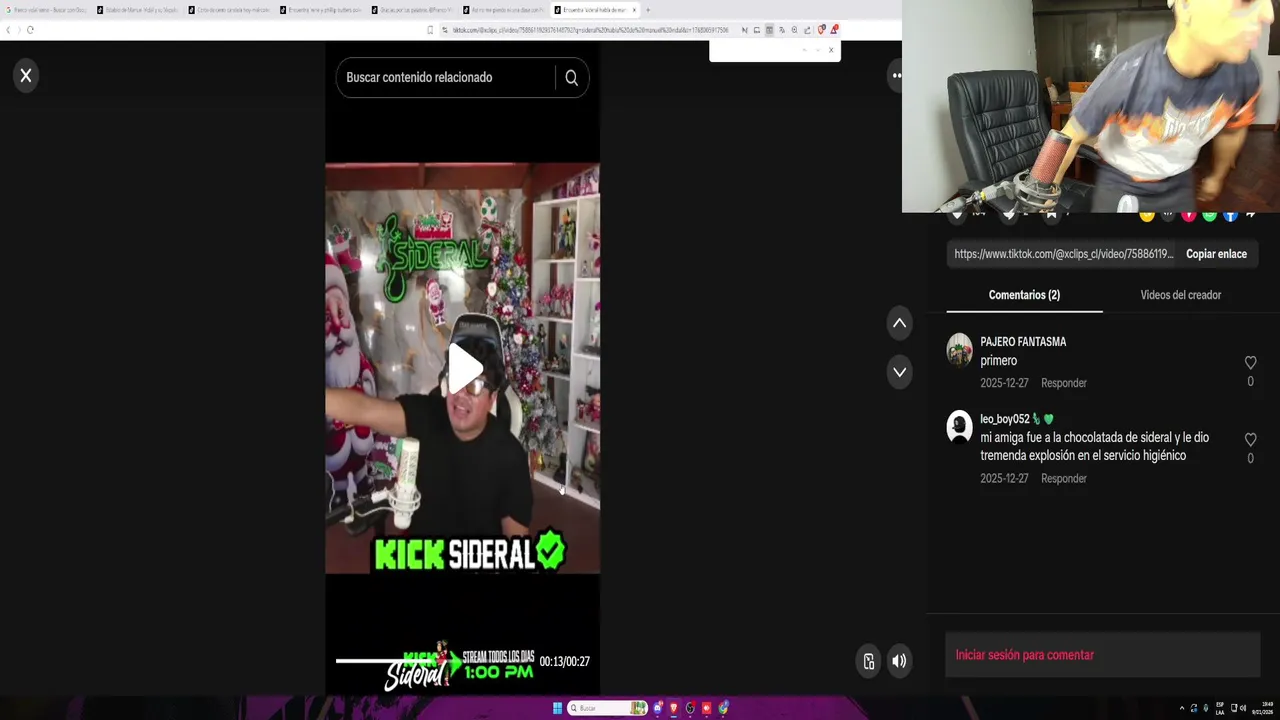Open the volume control in system tray

pyautogui.click(x=1243, y=708)
